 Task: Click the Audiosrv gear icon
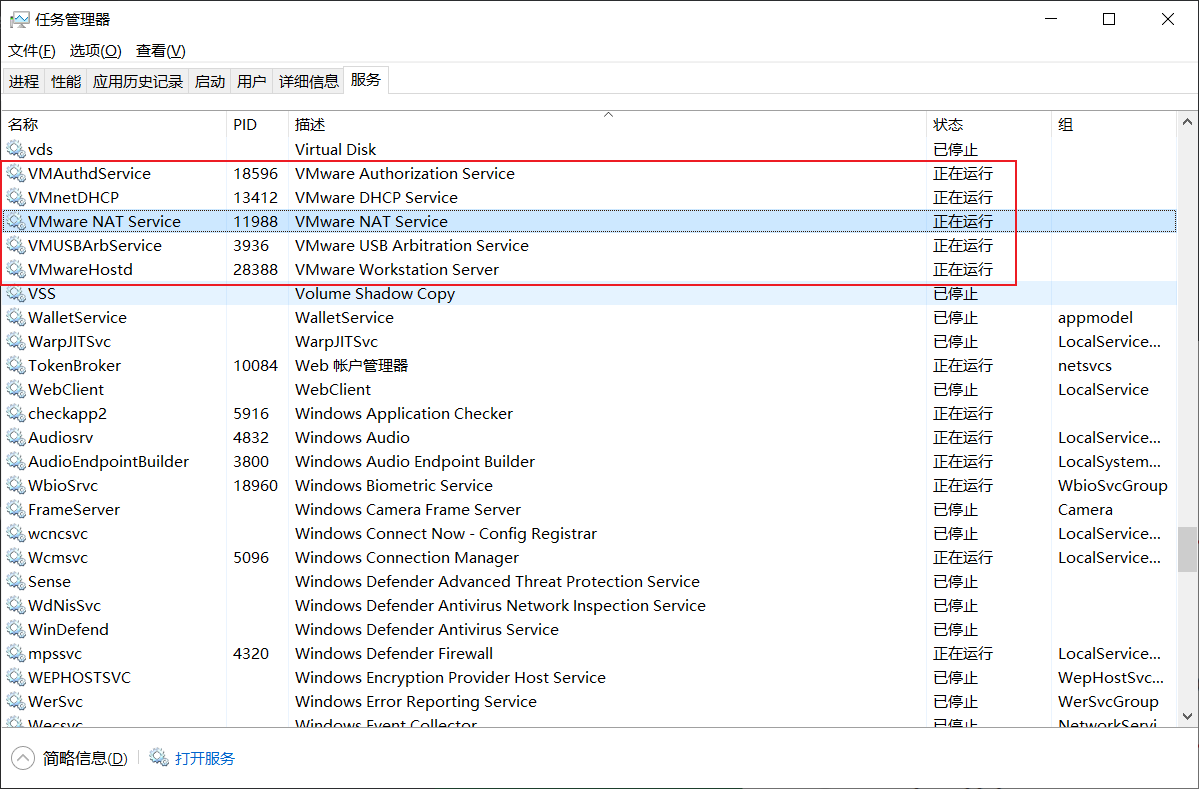pos(16,437)
